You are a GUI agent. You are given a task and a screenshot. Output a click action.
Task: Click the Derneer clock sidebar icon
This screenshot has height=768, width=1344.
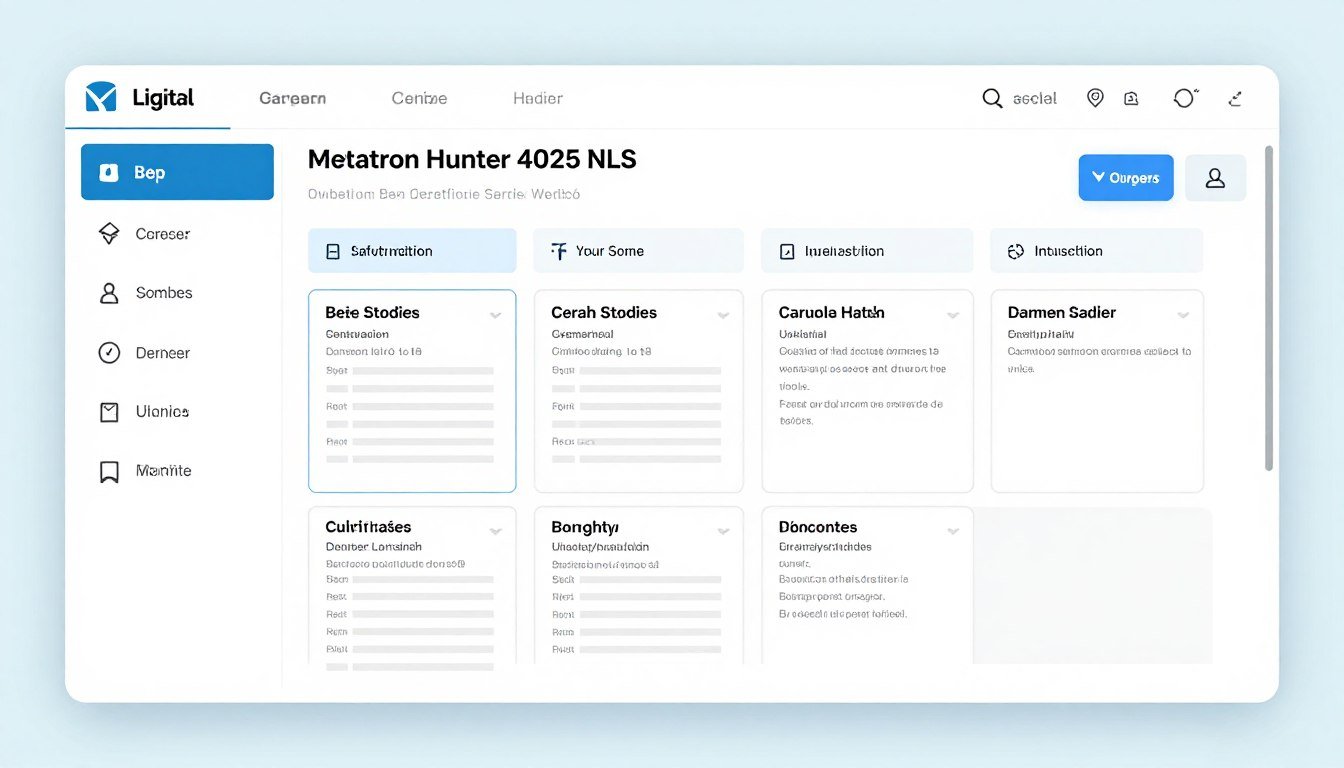[109, 352]
